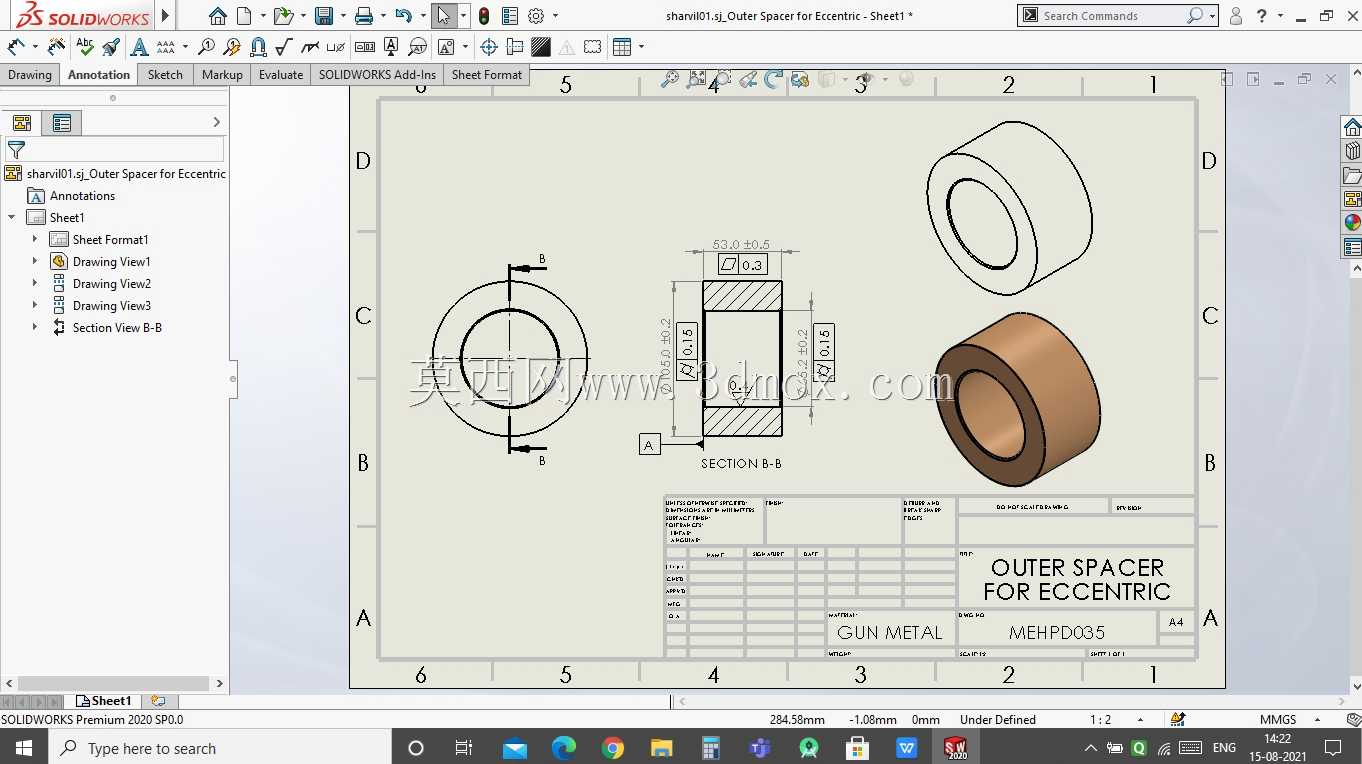Insert Geometric Tolerance frame
The image size is (1362, 764).
pos(365,46)
